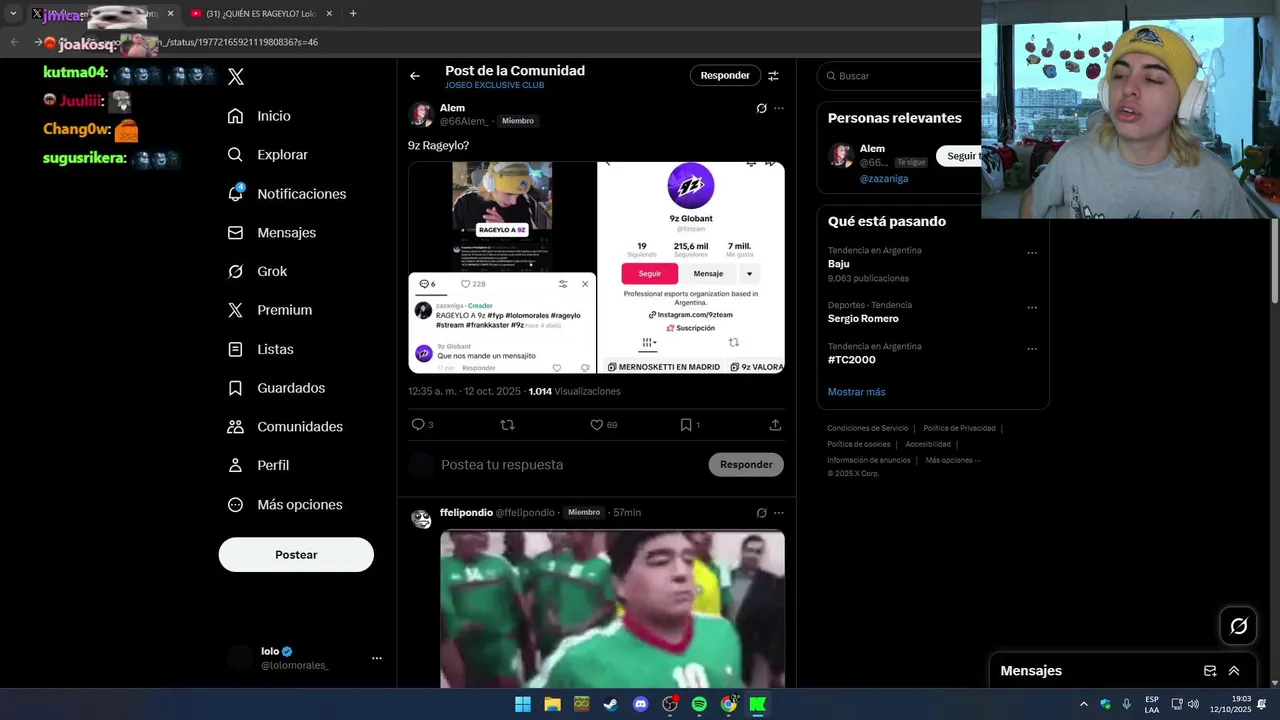Screen dimensions: 1280x720
Task: Open reply sort settings icon in header
Action: click(773, 76)
